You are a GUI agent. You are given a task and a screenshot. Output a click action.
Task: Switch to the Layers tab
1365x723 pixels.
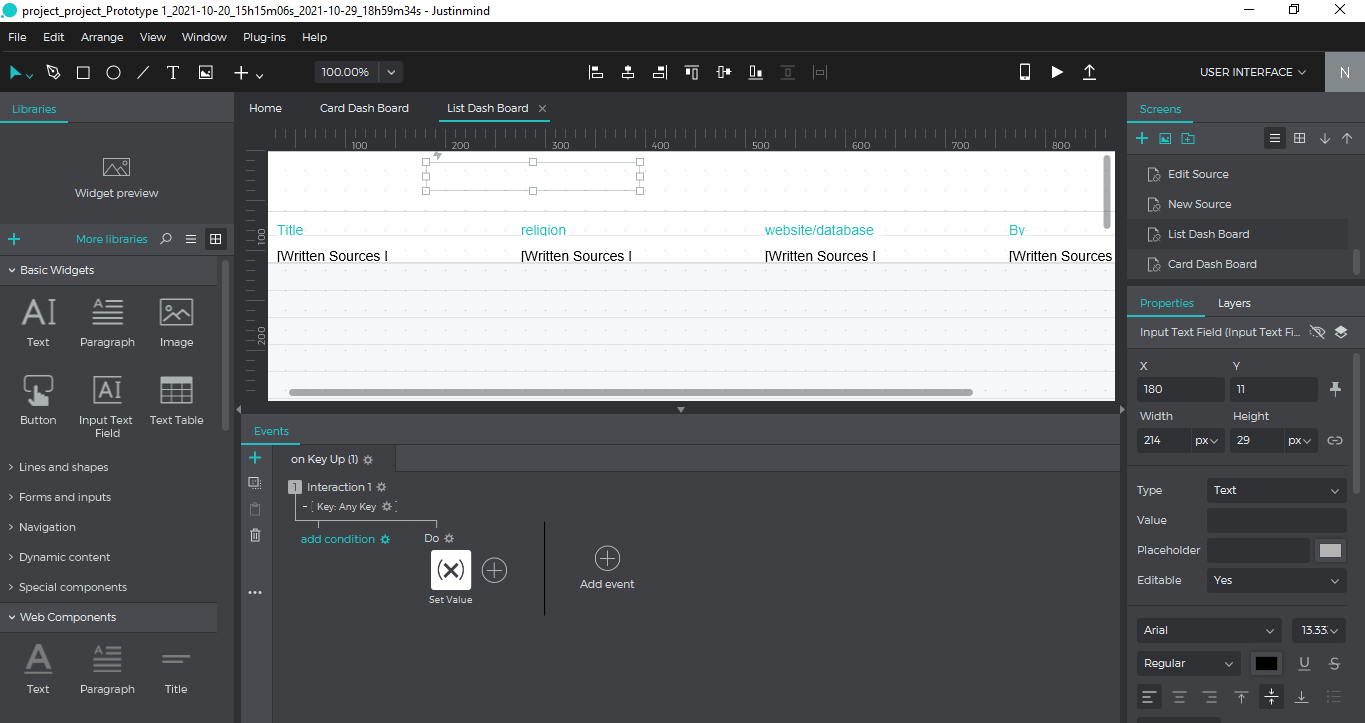tap(1234, 303)
